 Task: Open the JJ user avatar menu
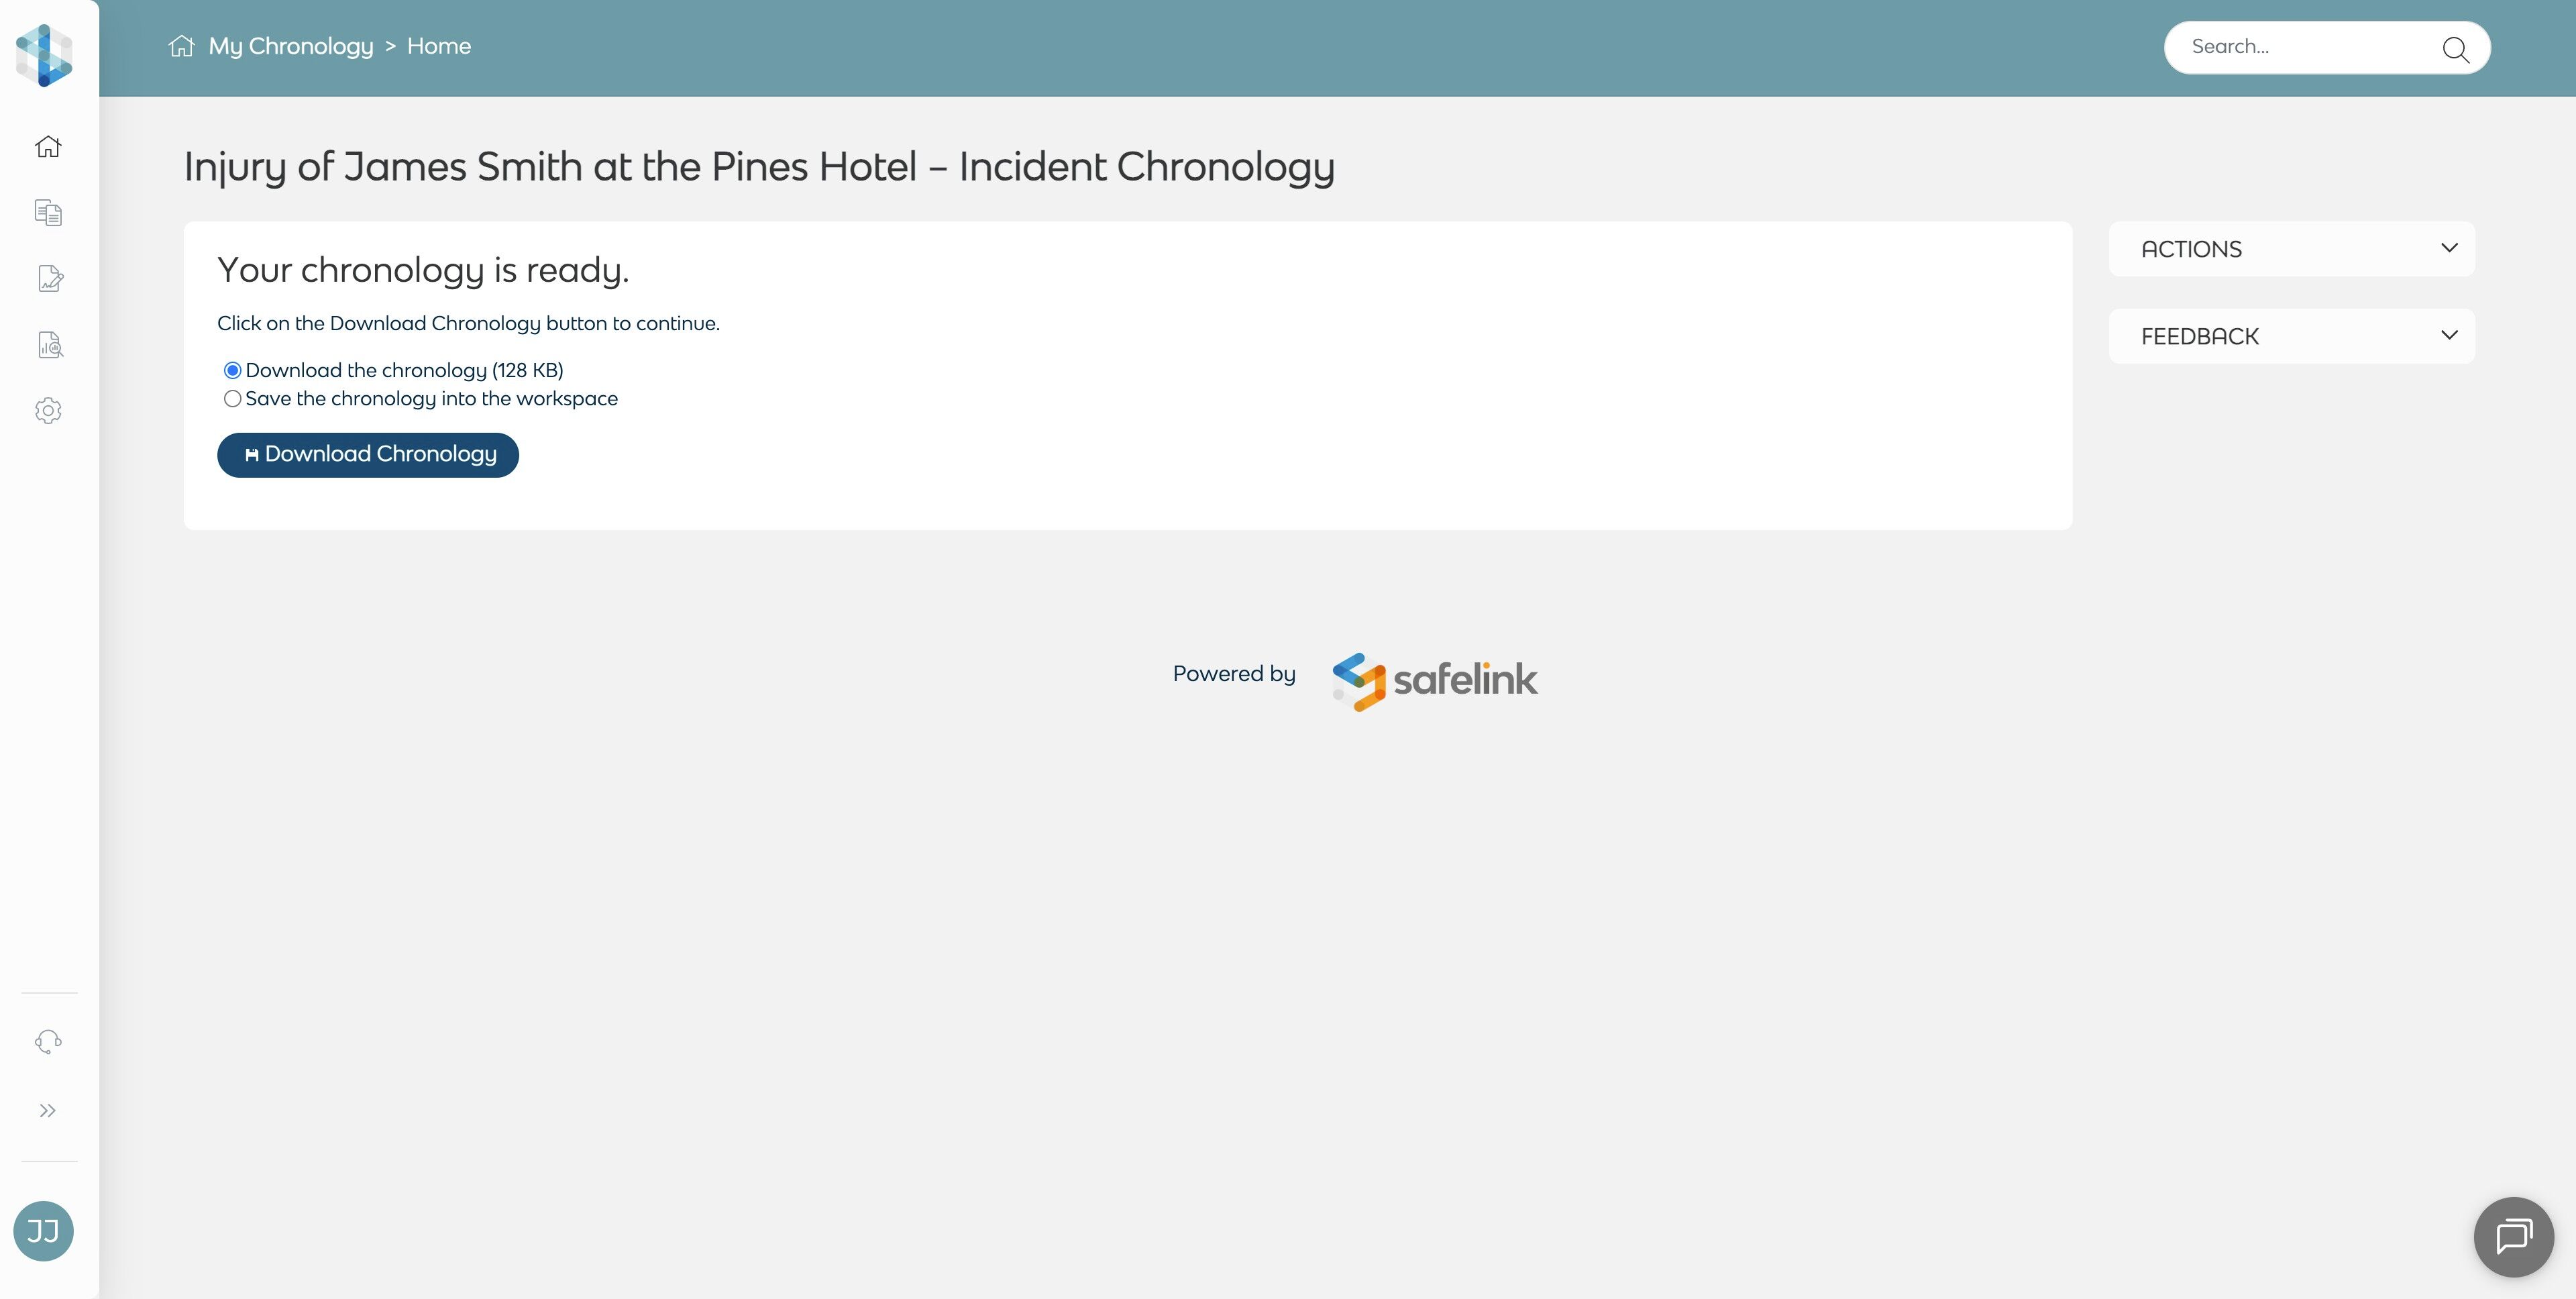(43, 1231)
